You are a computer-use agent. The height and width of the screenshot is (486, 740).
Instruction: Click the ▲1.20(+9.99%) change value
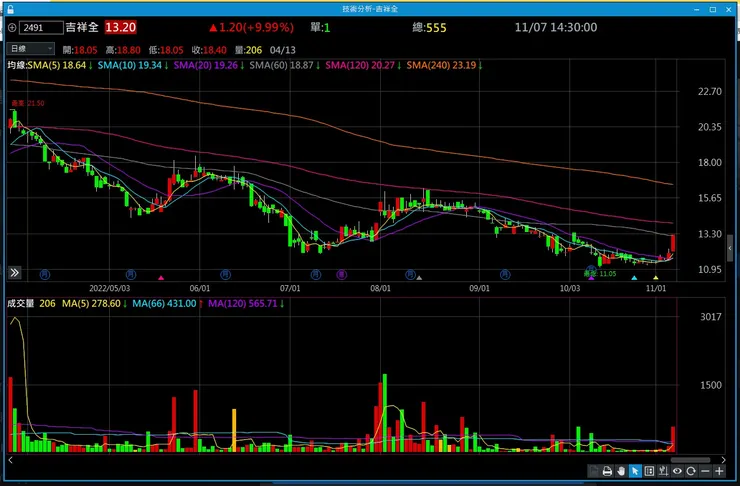tap(252, 27)
